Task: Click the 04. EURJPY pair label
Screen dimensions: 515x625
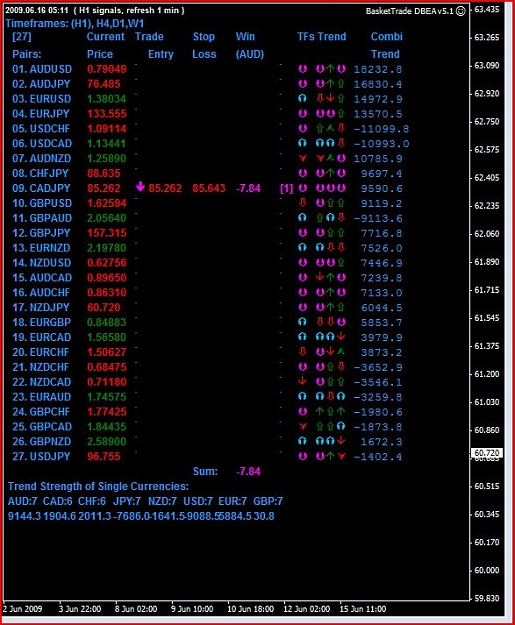Action: click(x=41, y=114)
